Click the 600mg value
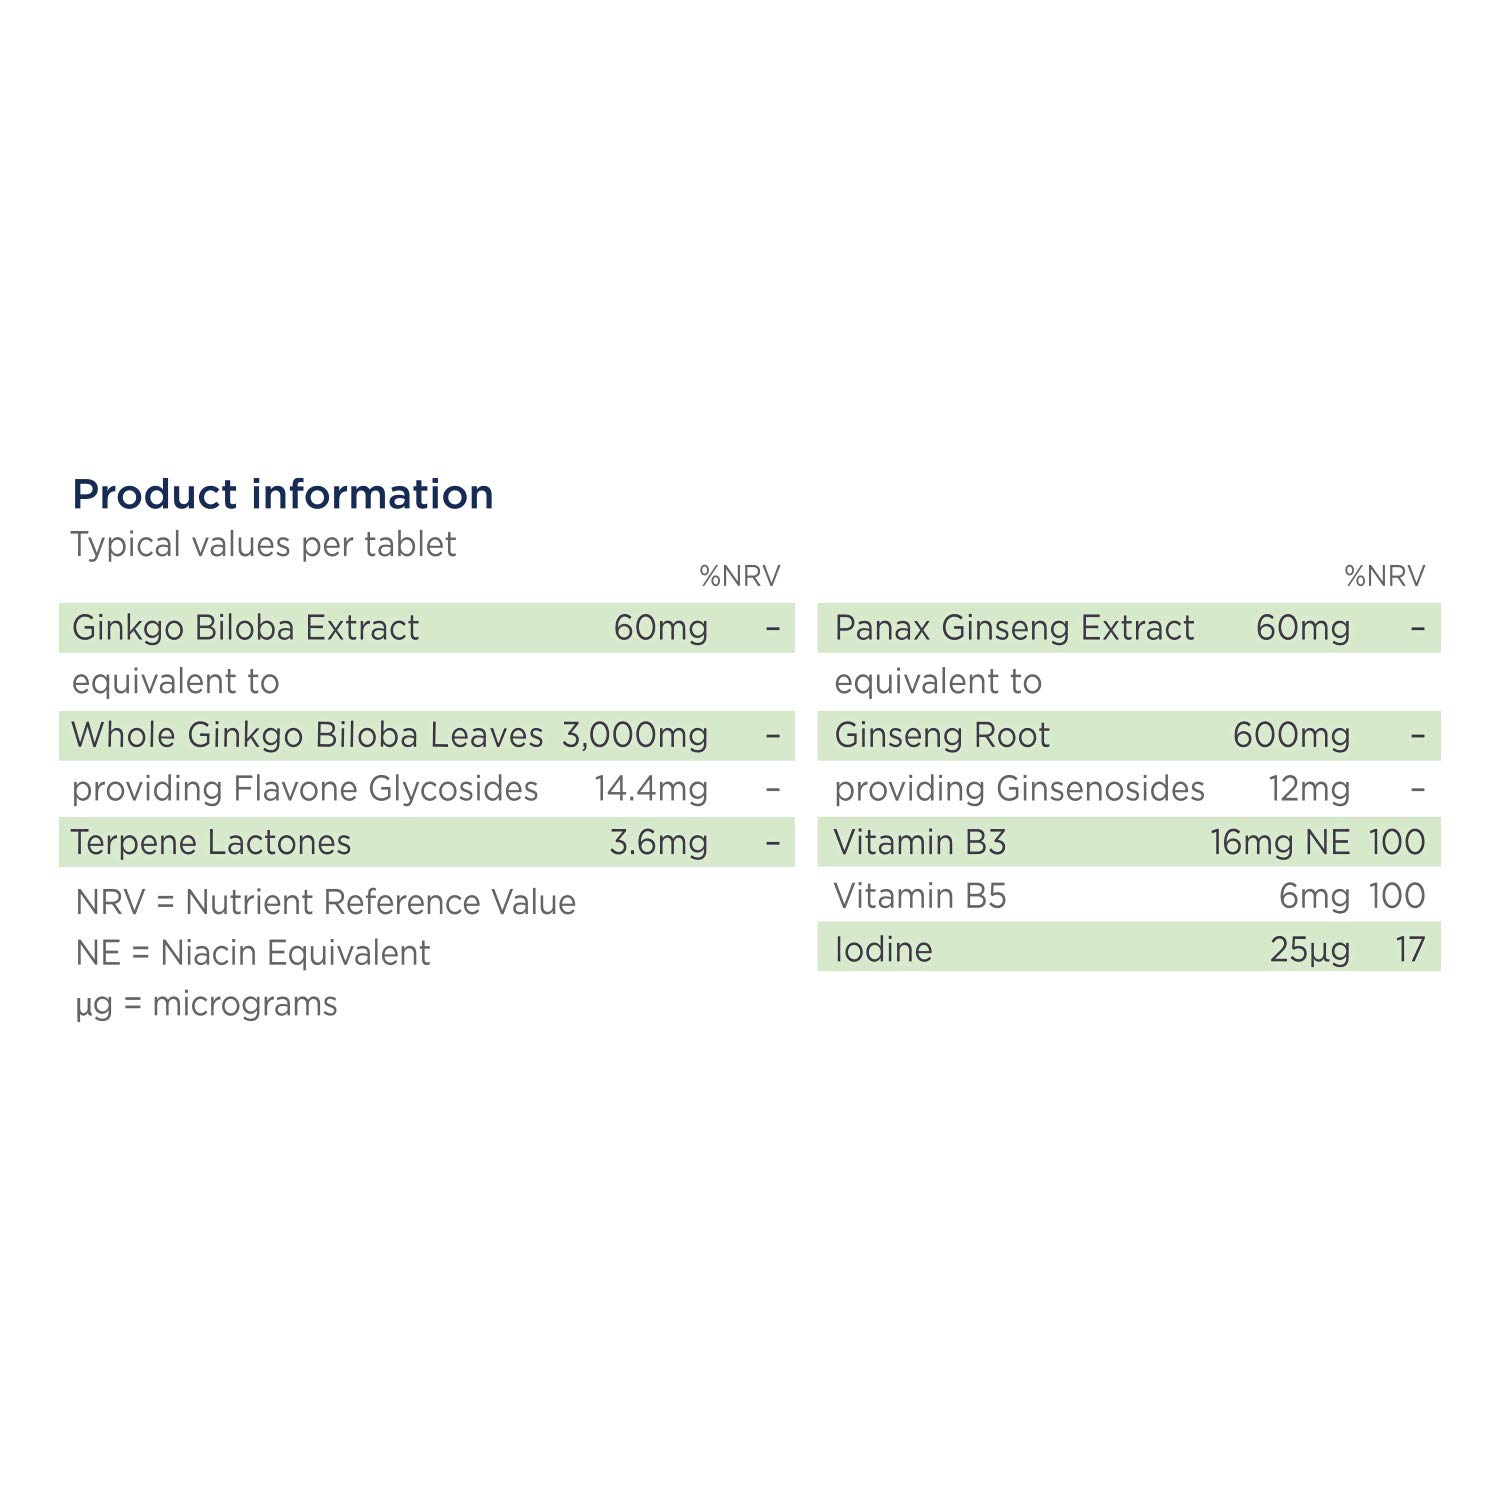The image size is (1500, 1500). pos(1291,735)
